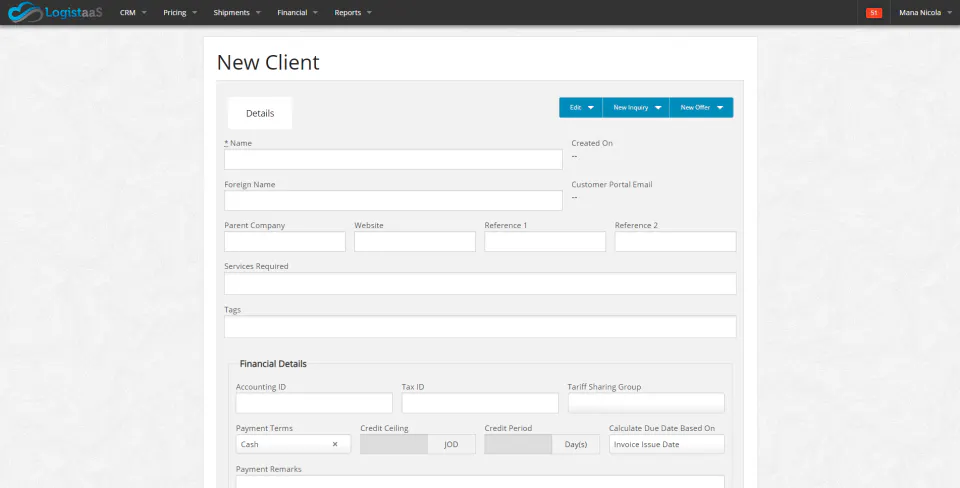Click the Services Required field

point(480,283)
